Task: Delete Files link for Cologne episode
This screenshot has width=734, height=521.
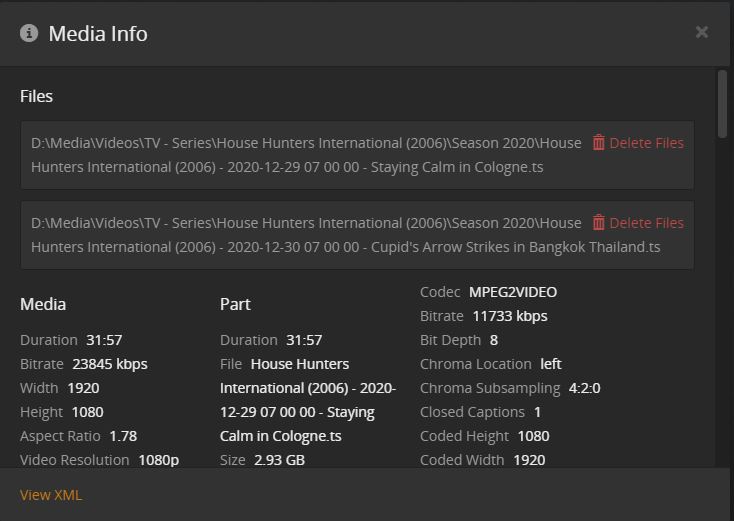Action: [x=646, y=143]
